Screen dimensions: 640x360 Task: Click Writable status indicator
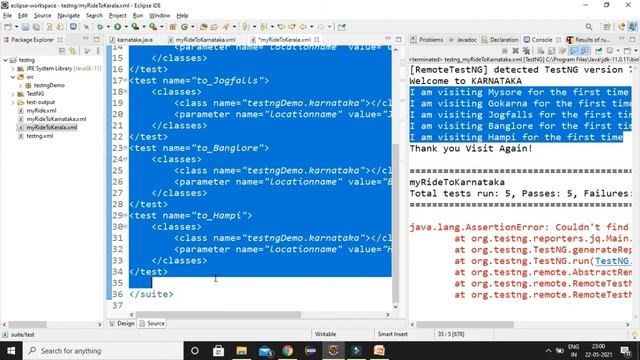325,334
